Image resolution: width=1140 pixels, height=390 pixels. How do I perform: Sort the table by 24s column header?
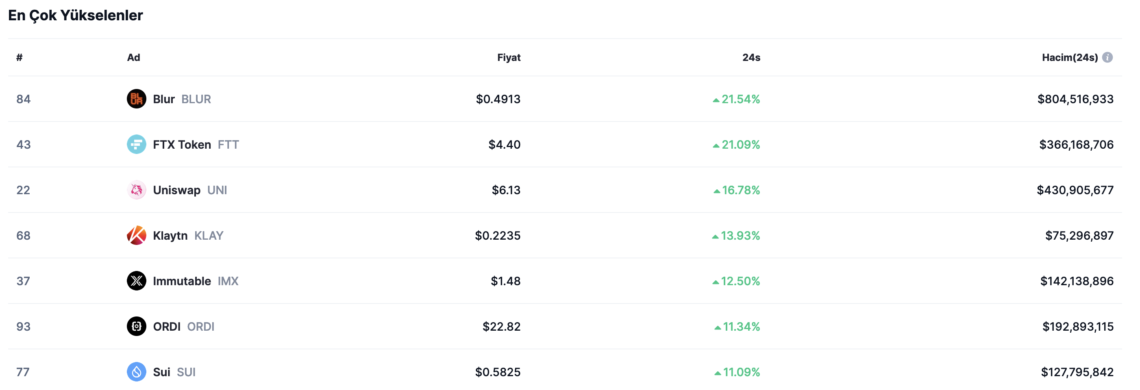tap(751, 57)
